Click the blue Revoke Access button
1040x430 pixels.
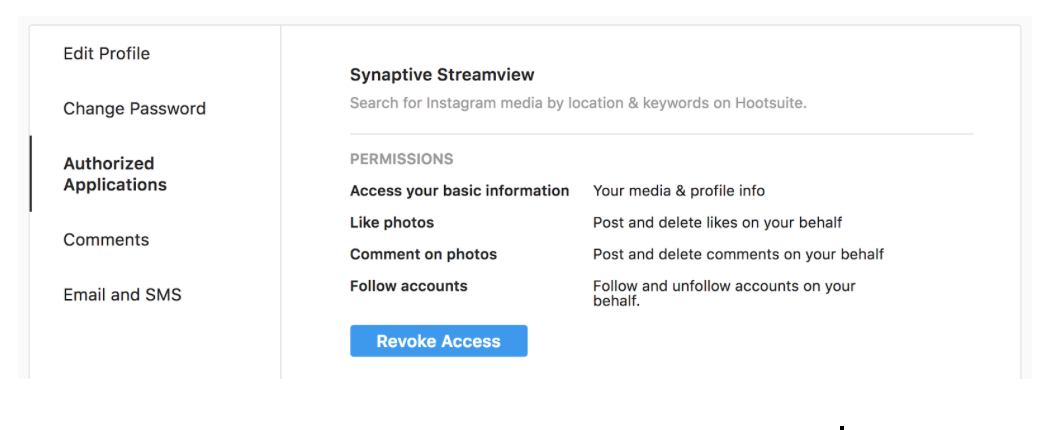[438, 341]
